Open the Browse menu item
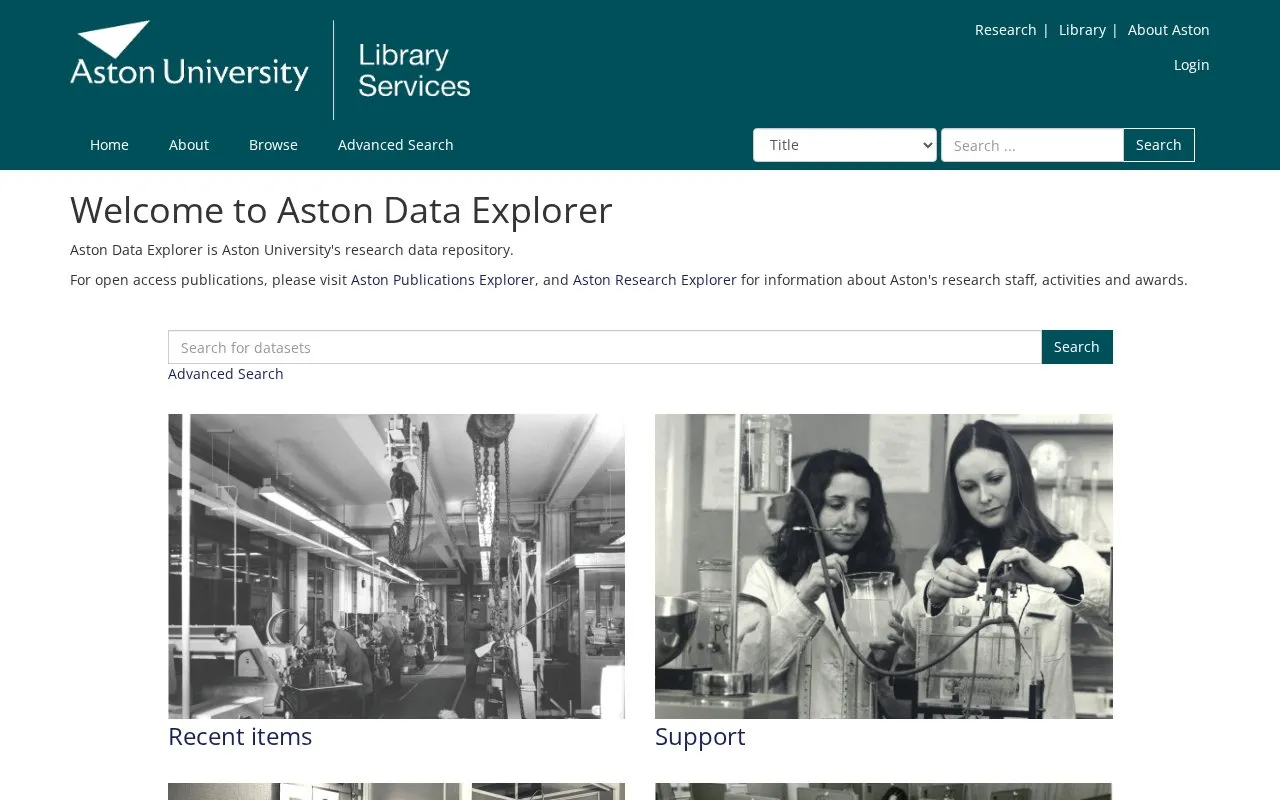The height and width of the screenshot is (800, 1280). [x=273, y=145]
